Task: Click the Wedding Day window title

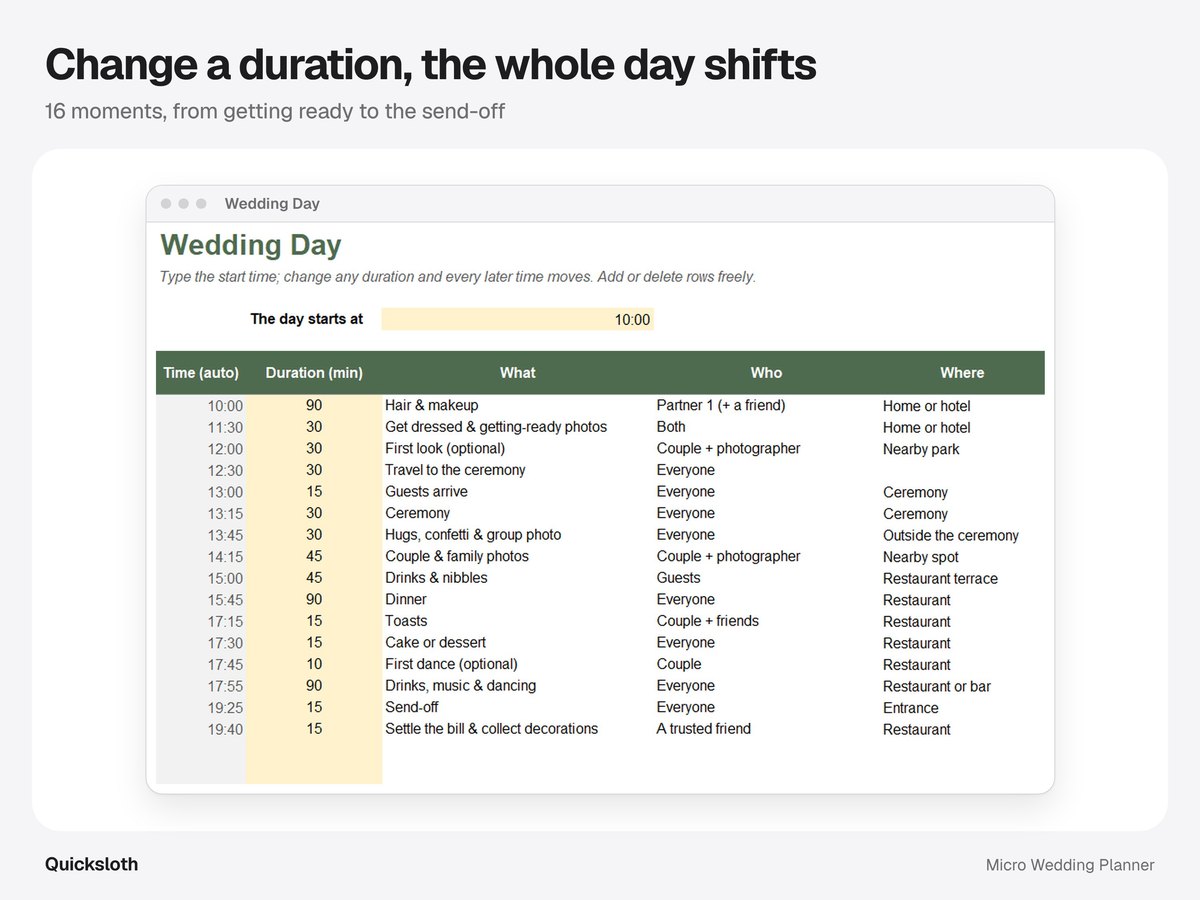Action: coord(272,204)
